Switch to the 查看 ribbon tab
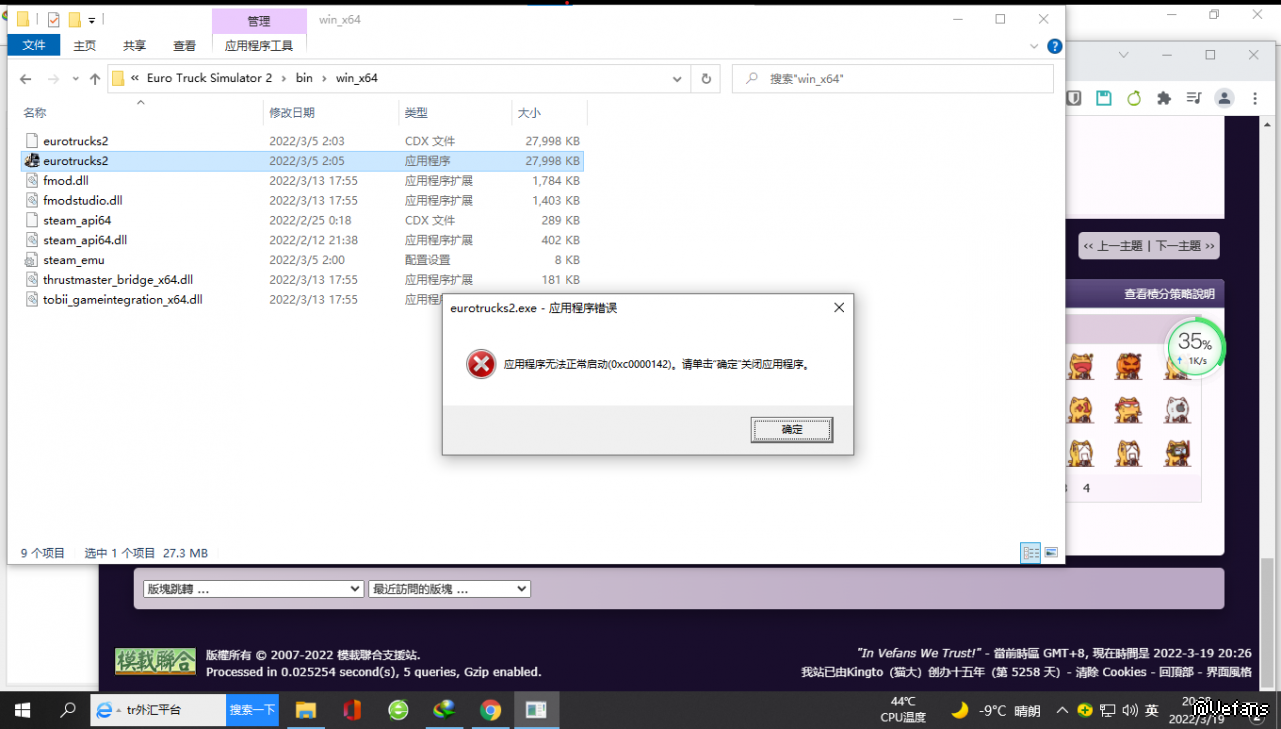Screen dimensions: 1281x729 [x=184, y=46]
